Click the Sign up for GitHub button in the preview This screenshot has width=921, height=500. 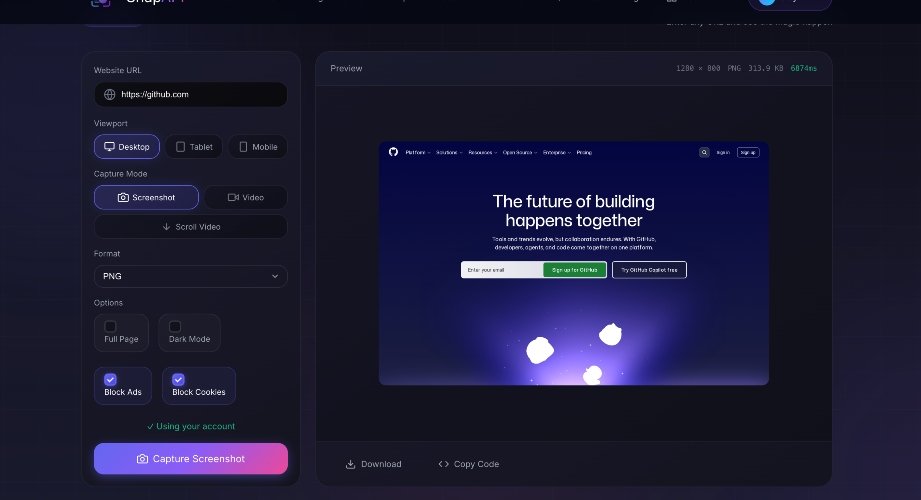point(574,270)
